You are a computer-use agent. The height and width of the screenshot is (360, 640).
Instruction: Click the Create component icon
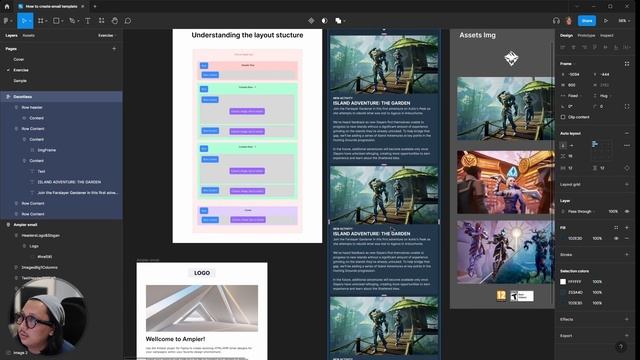click(311, 21)
